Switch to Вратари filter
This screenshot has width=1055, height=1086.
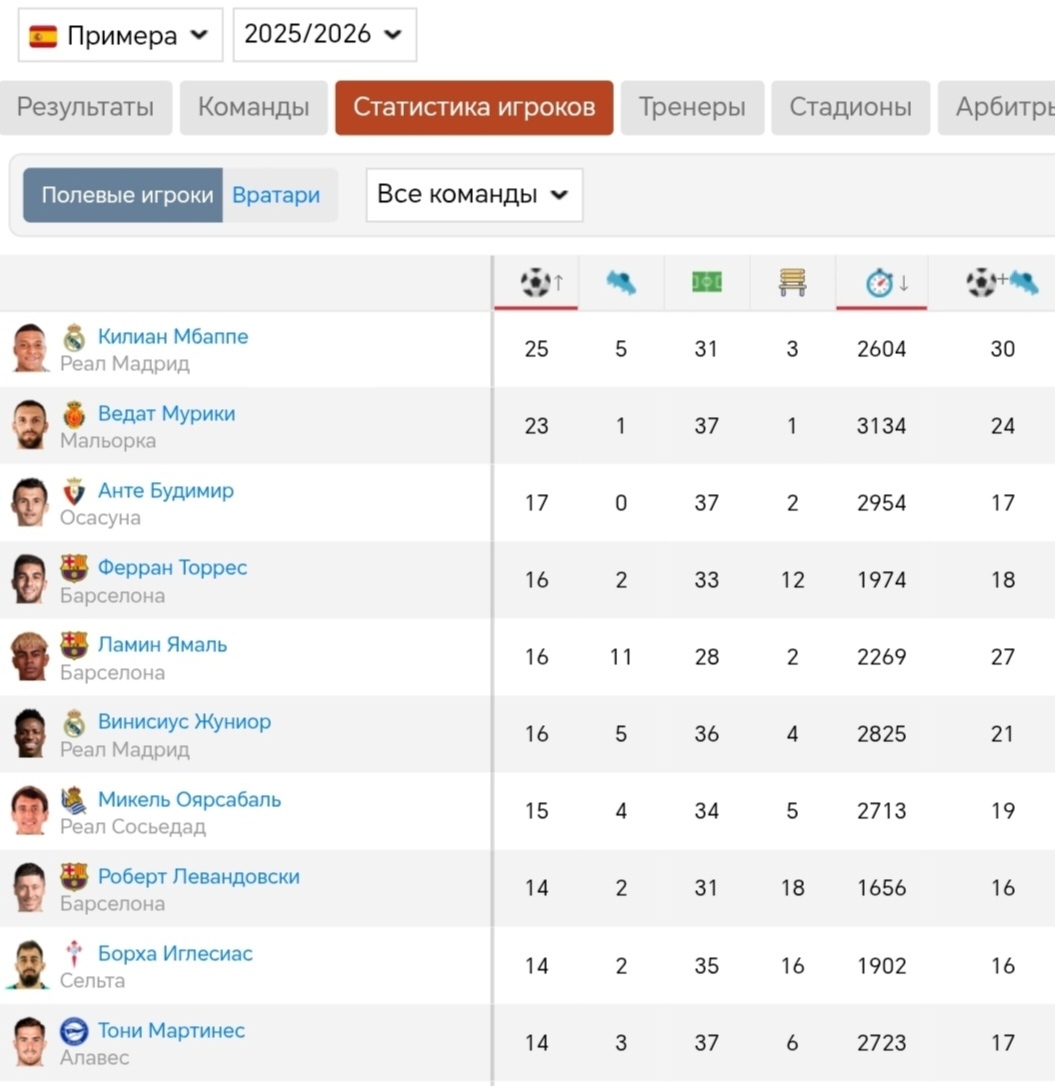tap(276, 195)
